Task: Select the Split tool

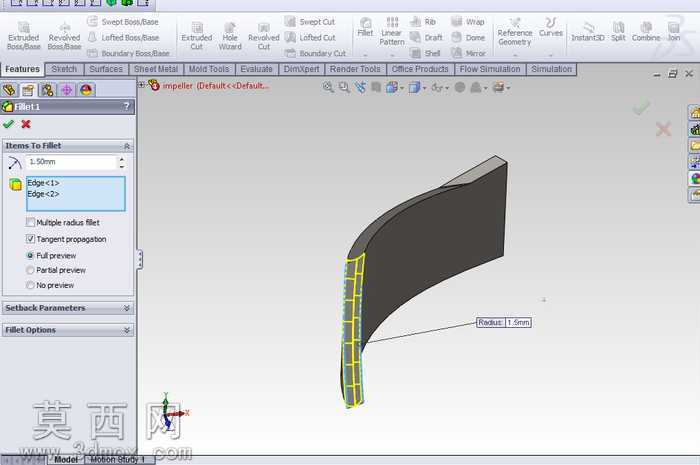Action: (618, 31)
